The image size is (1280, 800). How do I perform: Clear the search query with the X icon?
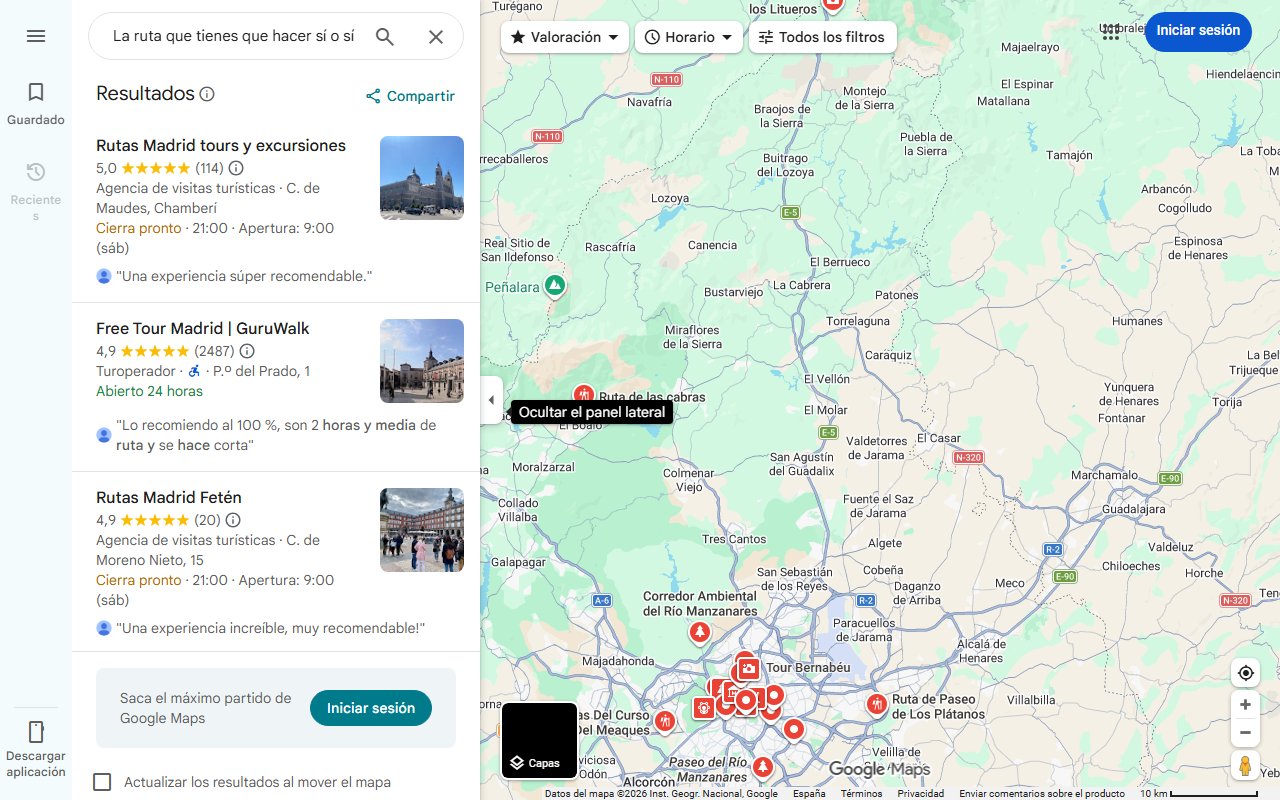click(x=436, y=35)
